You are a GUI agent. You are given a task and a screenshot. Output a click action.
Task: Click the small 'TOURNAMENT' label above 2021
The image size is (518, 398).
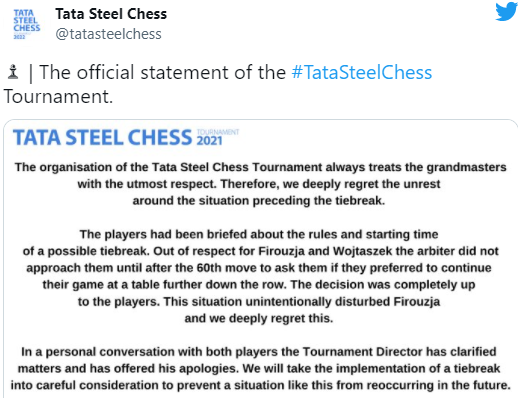pos(218,132)
